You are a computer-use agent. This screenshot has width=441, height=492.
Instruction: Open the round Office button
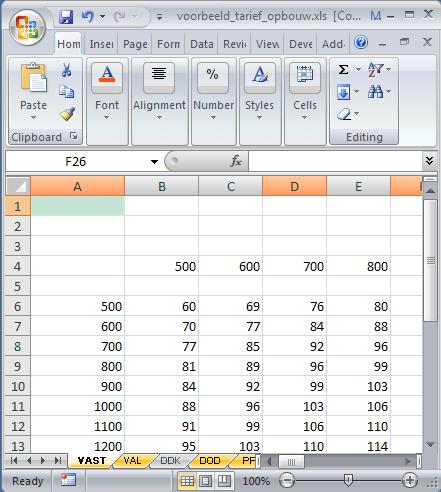click(x=27, y=28)
